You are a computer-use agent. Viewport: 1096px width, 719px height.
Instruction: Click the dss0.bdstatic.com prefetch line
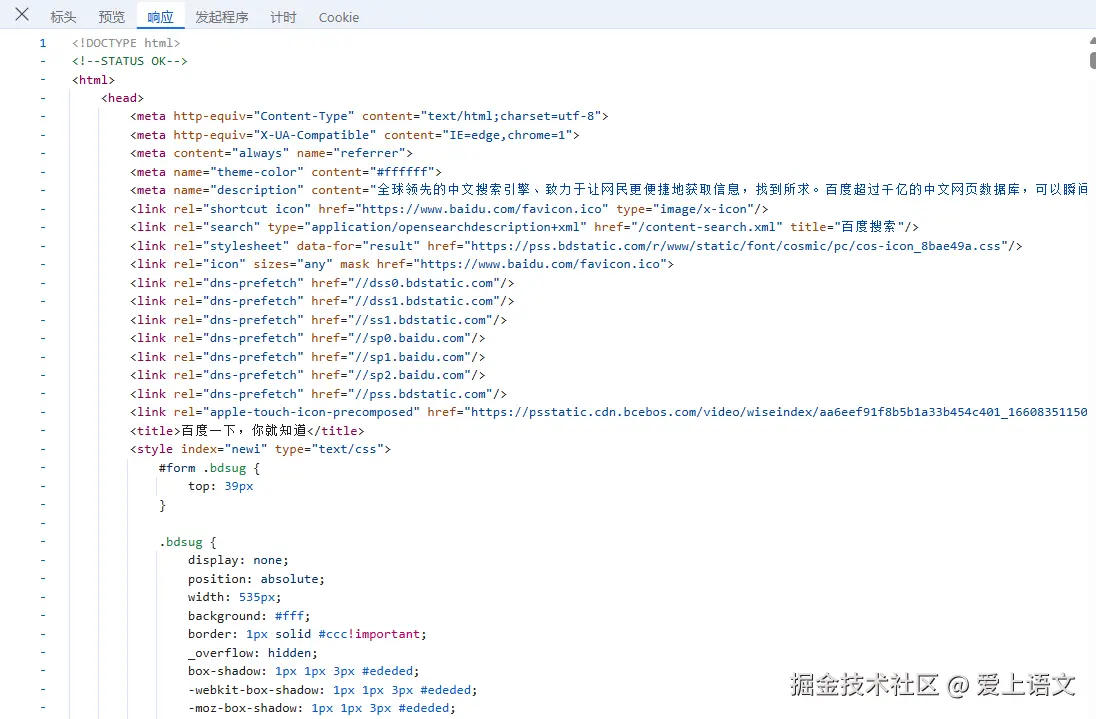(x=322, y=283)
